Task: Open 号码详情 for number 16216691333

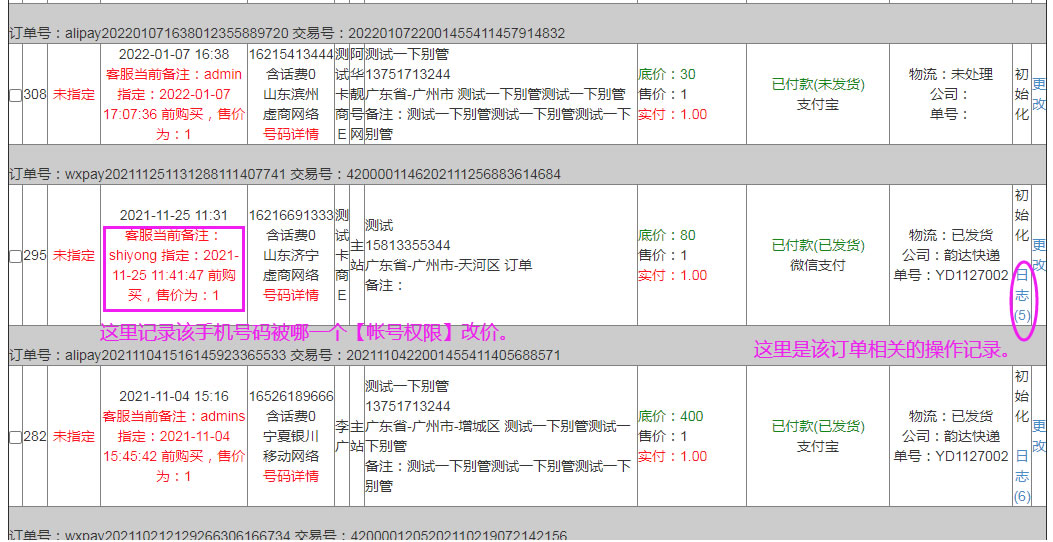Action: pos(291,295)
